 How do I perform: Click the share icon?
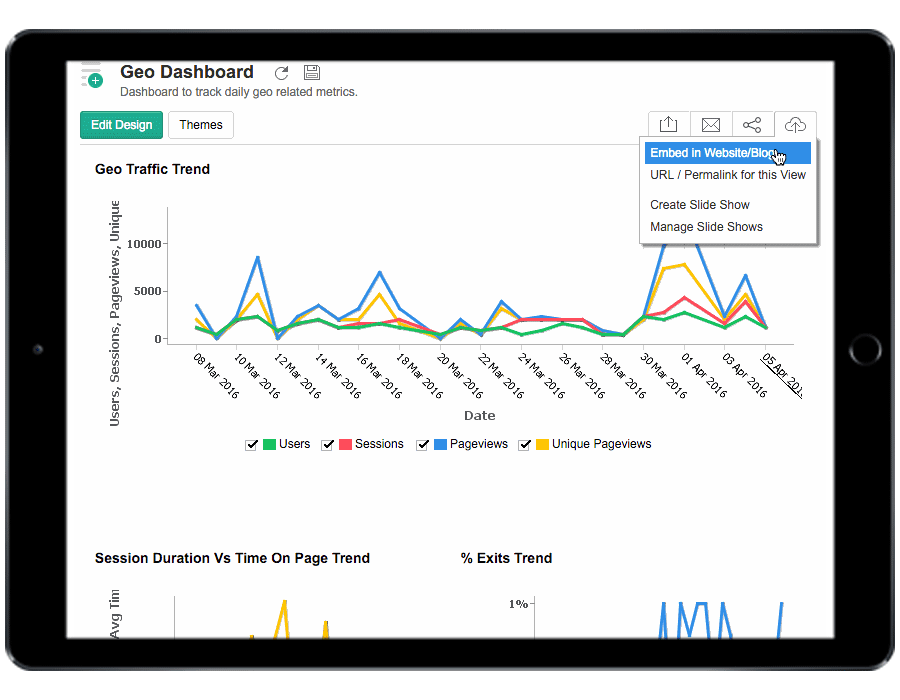(752, 125)
